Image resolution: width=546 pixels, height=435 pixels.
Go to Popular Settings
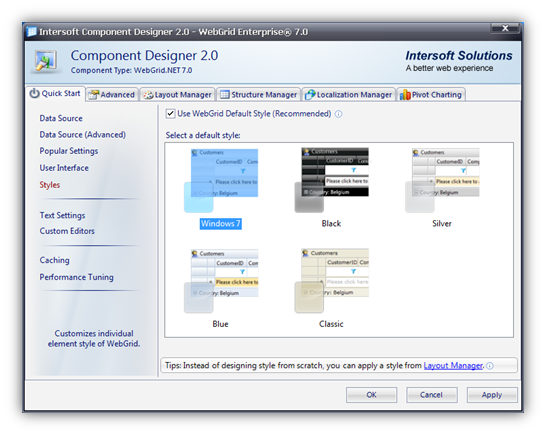pyautogui.click(x=69, y=151)
